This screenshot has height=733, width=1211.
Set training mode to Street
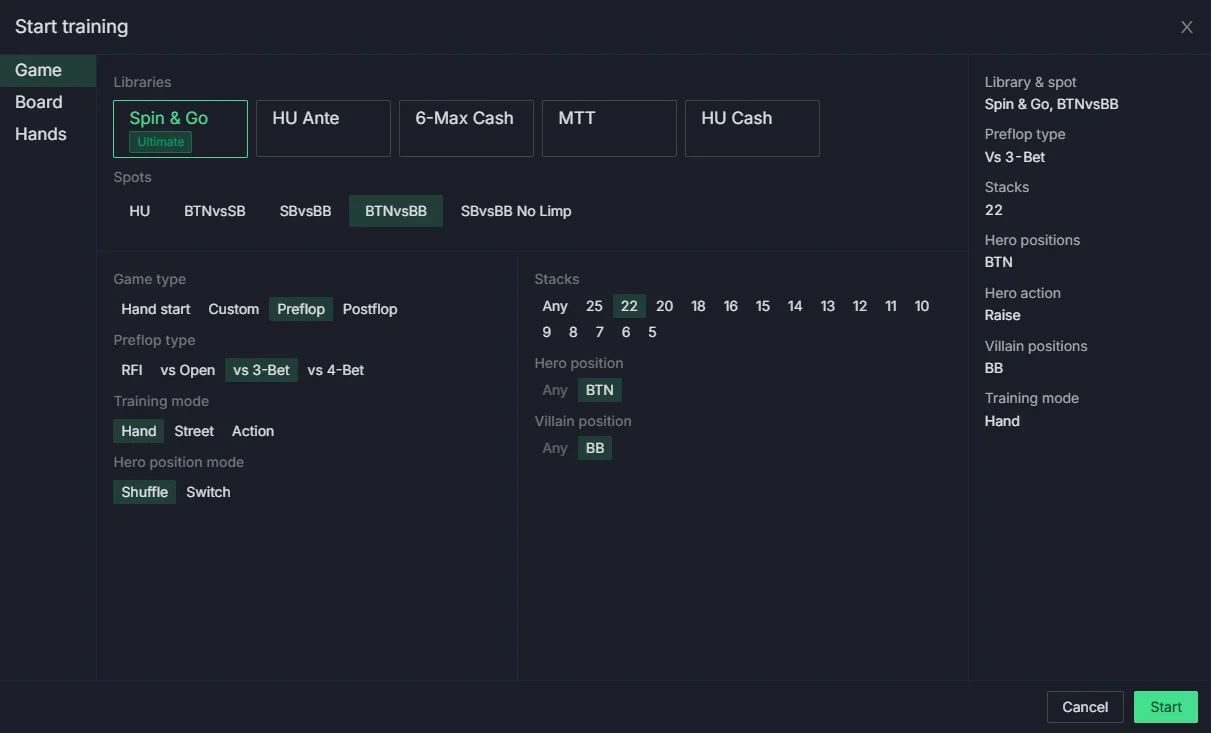(194, 431)
